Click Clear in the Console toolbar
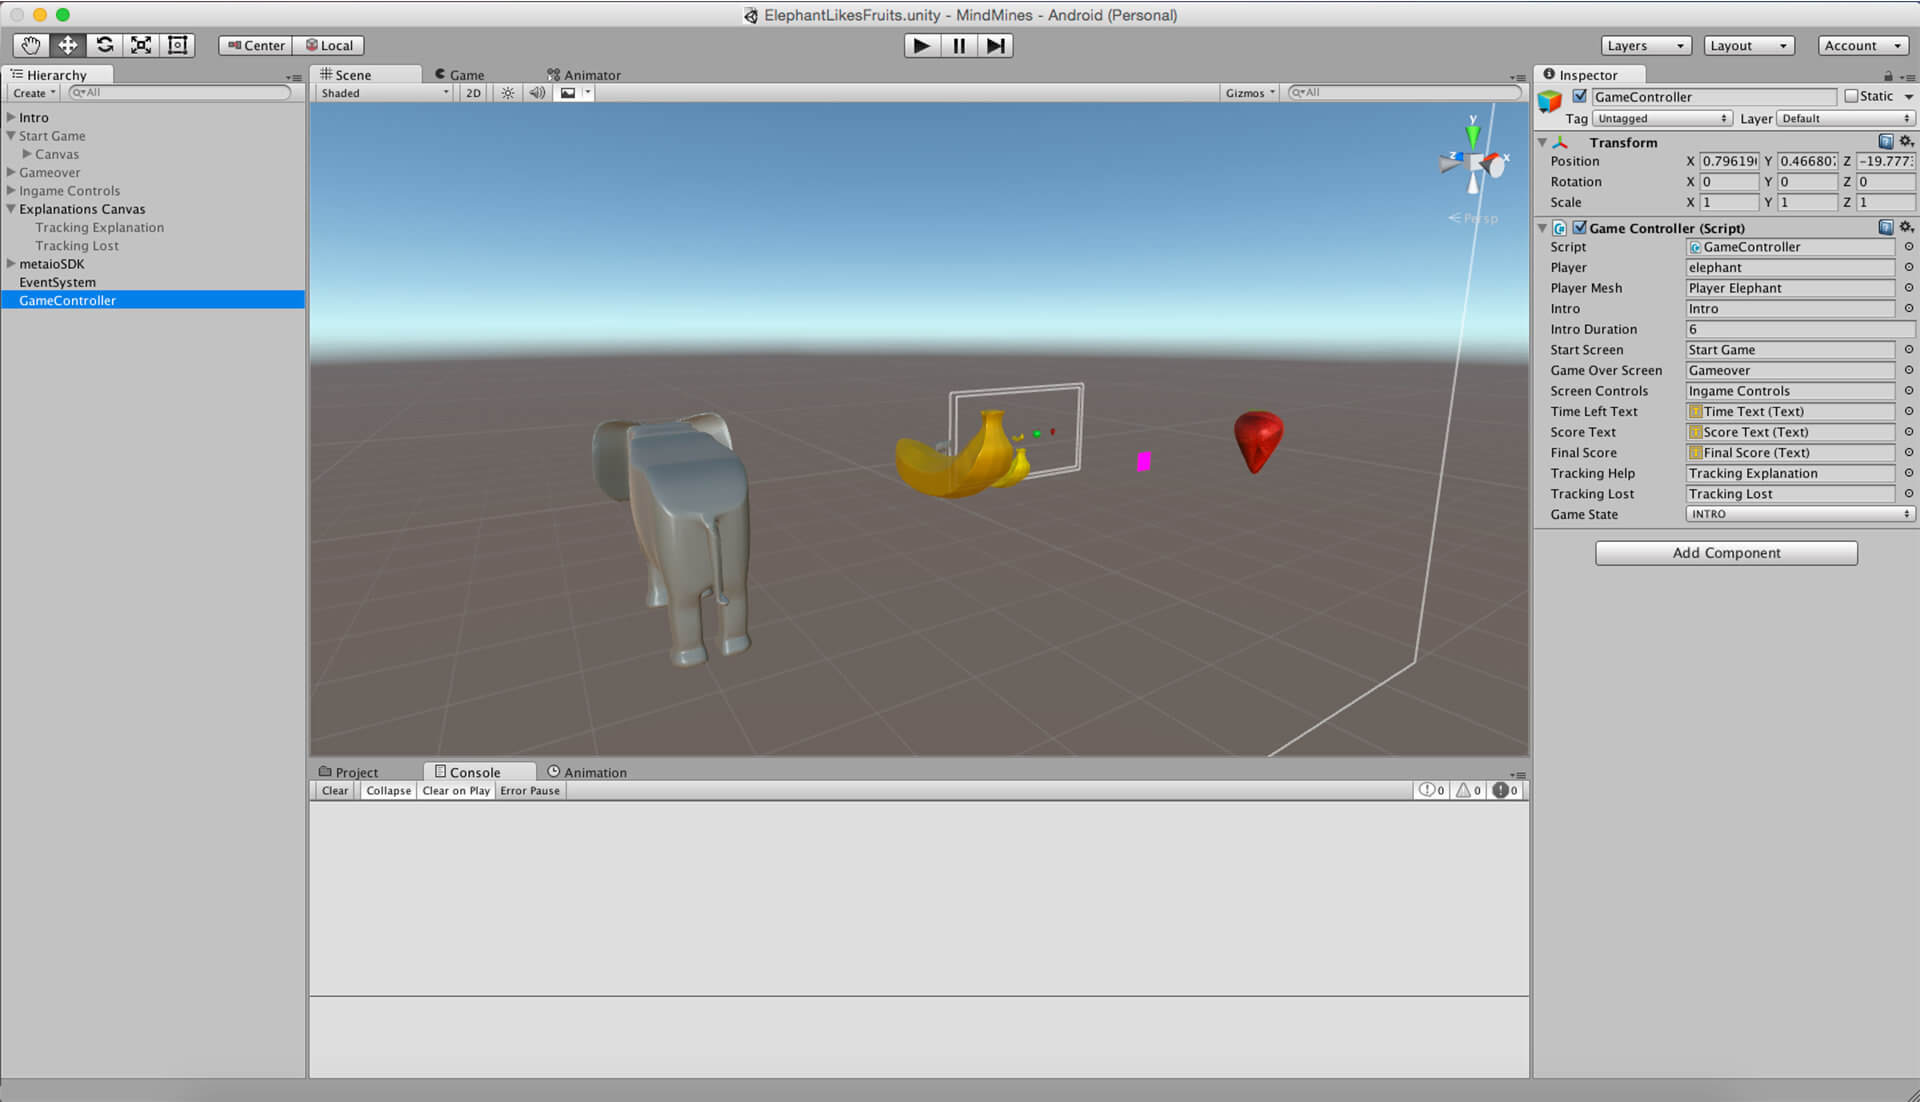1920x1102 pixels. (x=333, y=790)
